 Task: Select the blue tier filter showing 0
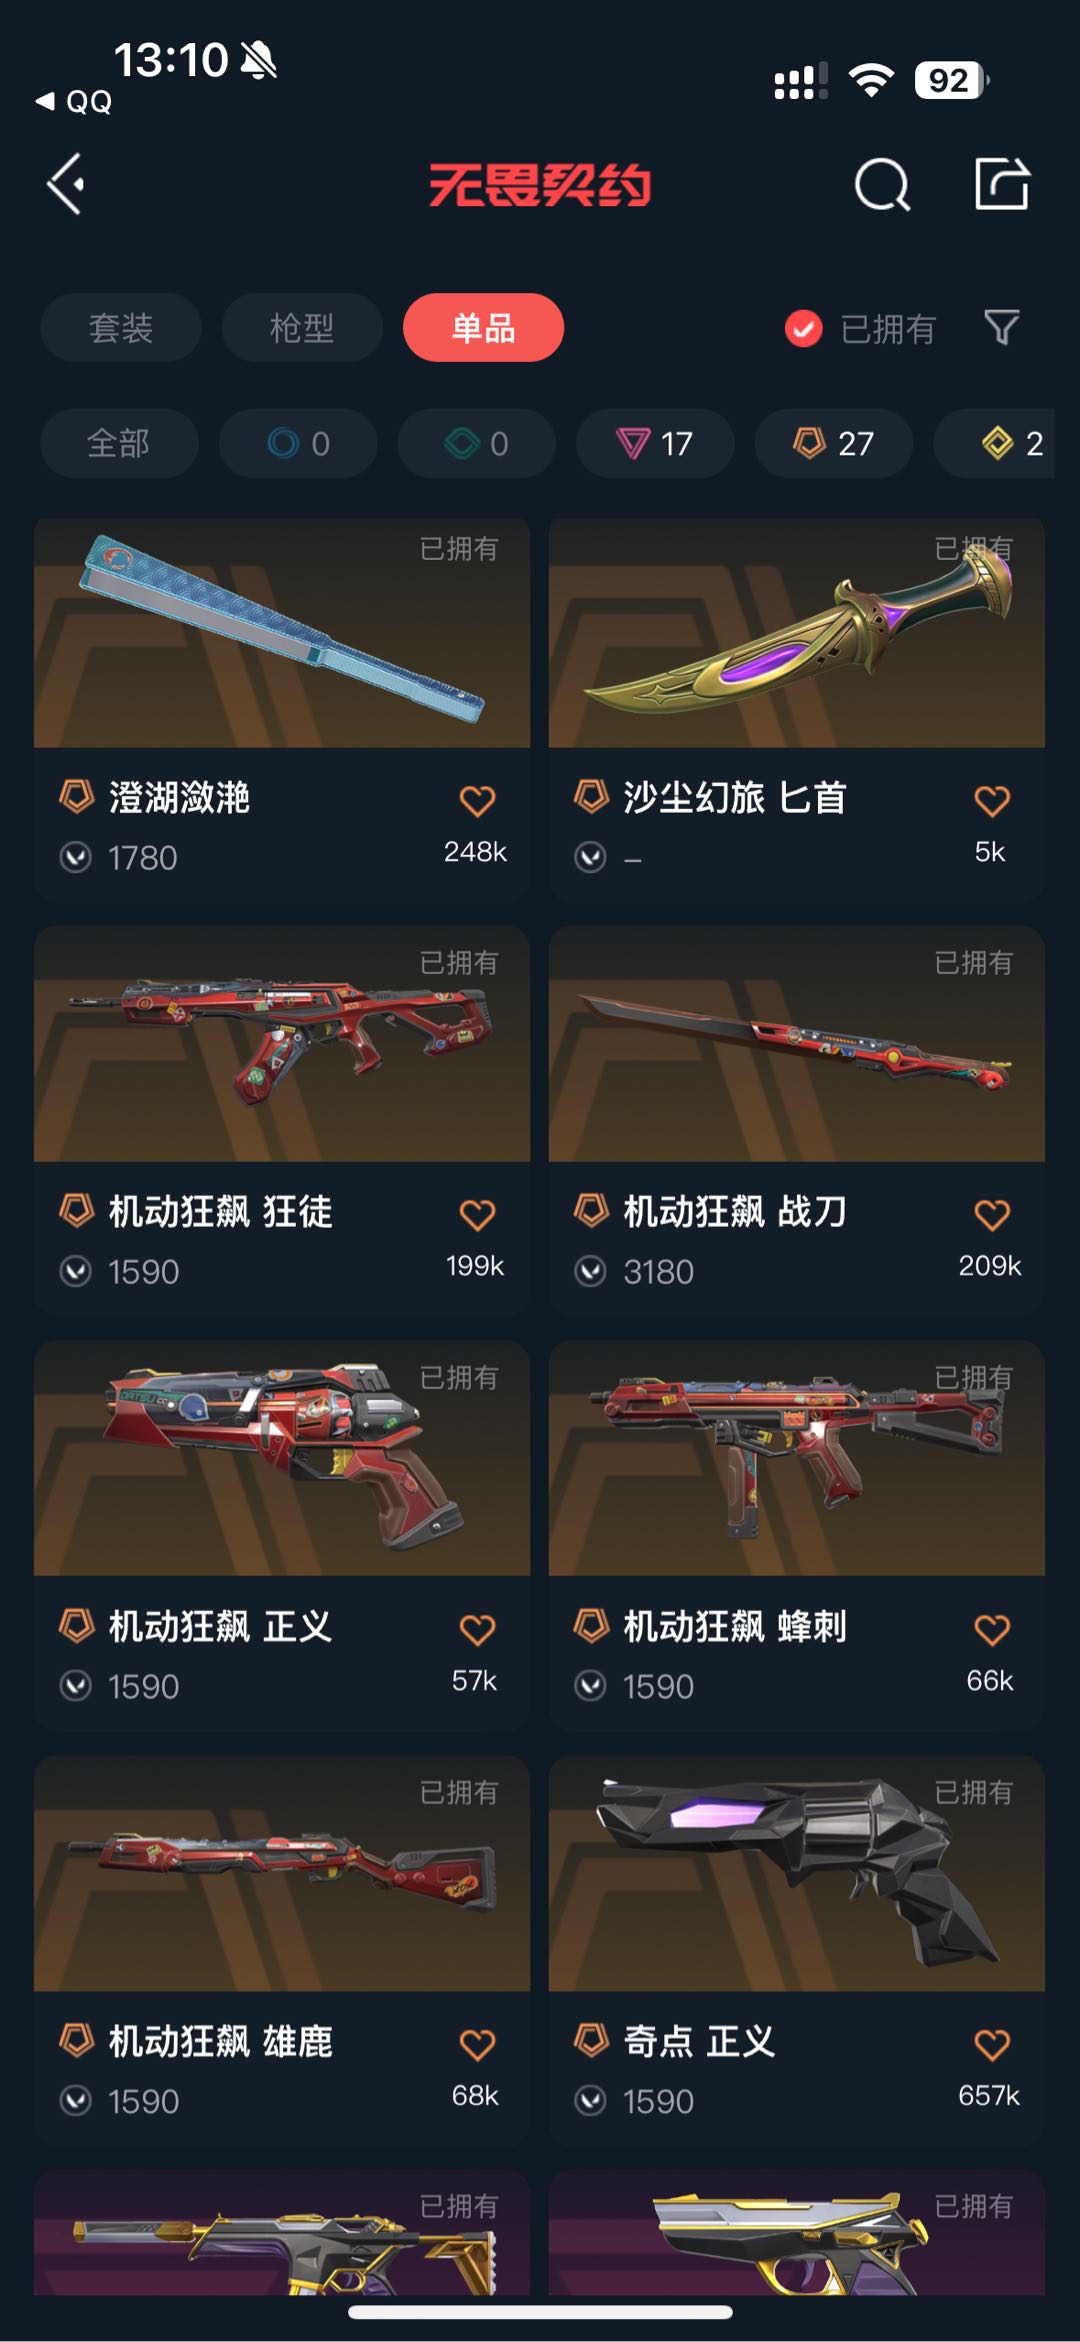coord(298,443)
